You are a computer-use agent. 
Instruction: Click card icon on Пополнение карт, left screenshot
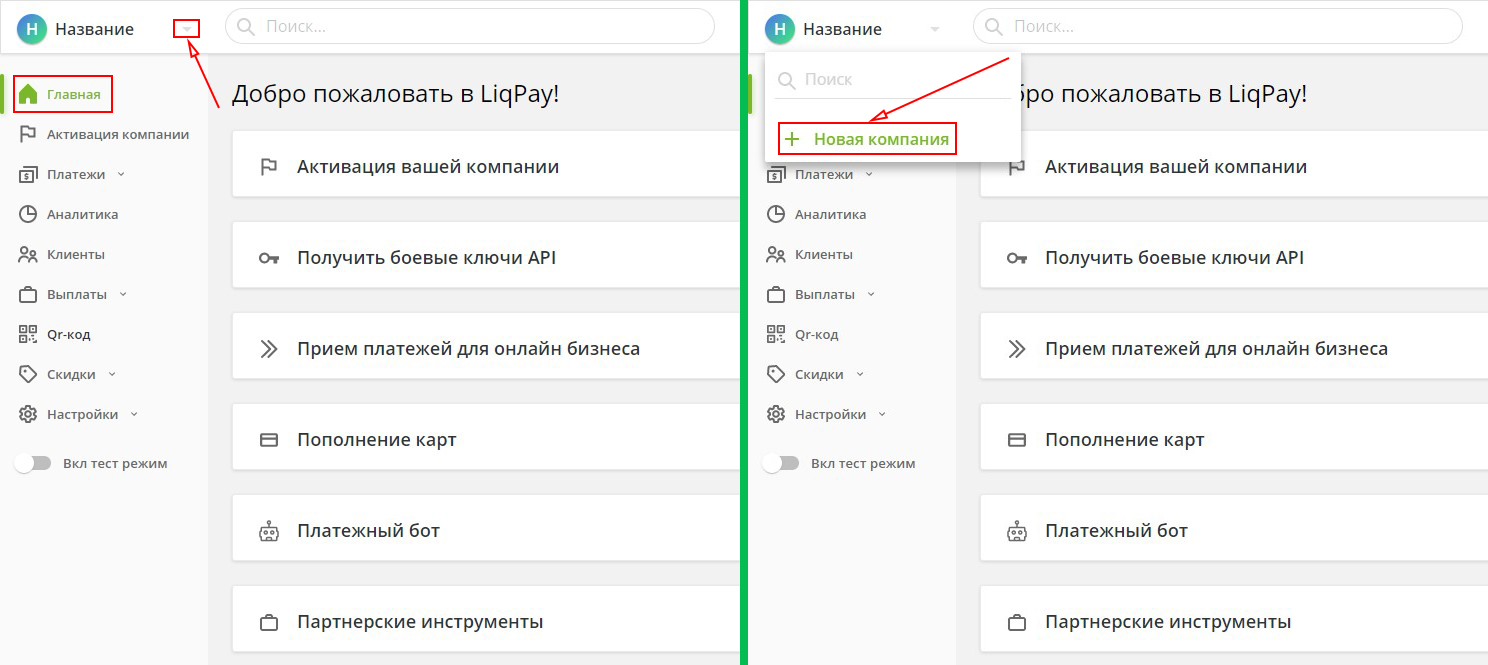(268, 440)
